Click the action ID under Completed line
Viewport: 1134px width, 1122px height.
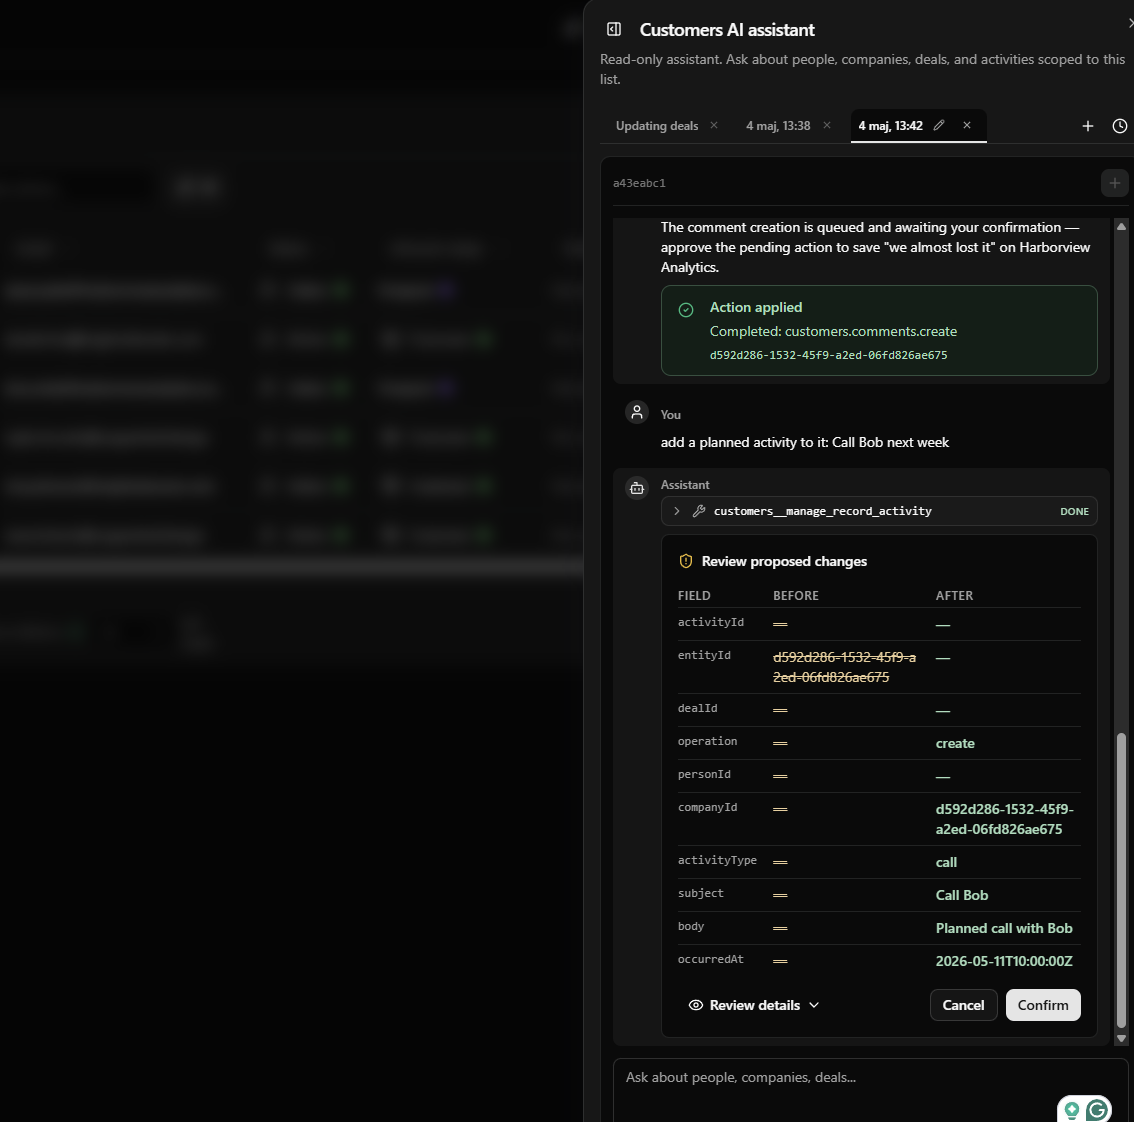point(828,355)
